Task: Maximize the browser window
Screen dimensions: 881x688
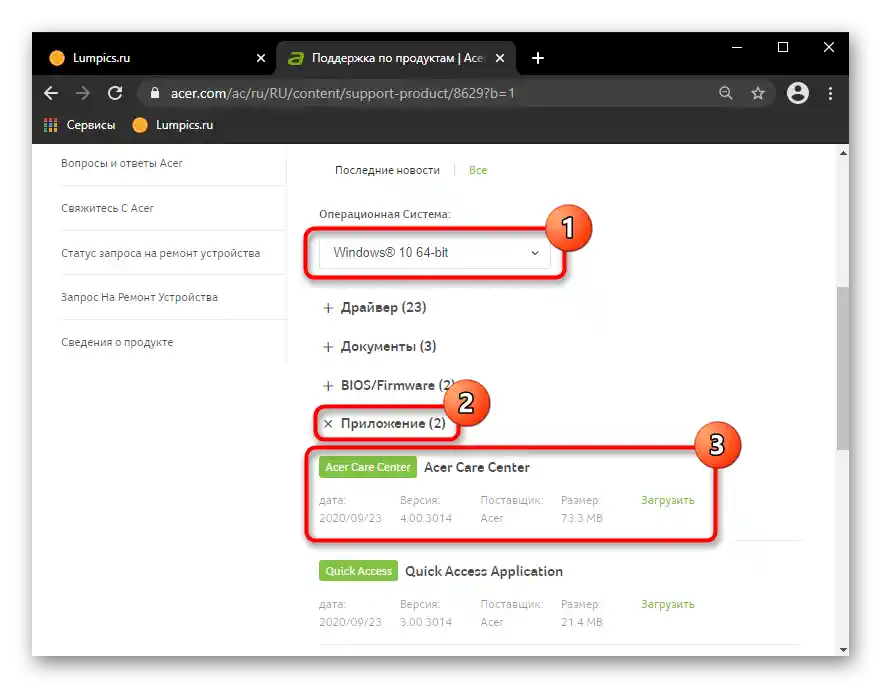Action: click(x=783, y=47)
